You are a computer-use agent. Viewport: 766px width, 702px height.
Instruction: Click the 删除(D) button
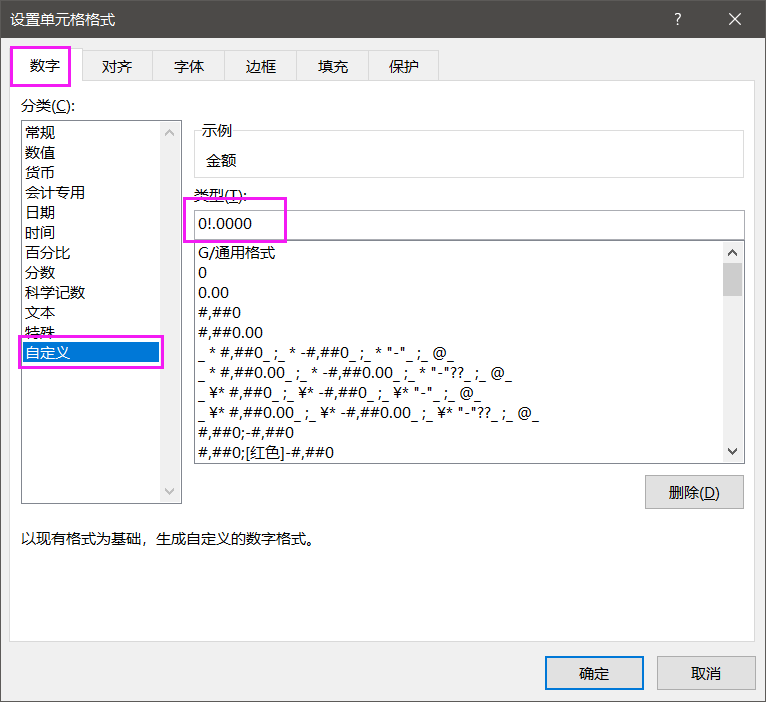coord(694,492)
